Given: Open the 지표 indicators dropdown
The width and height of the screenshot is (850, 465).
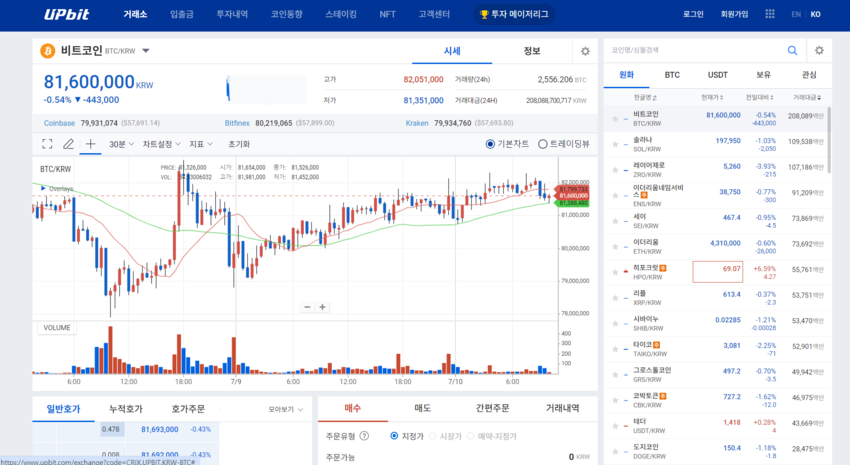Looking at the screenshot, I should click(201, 144).
